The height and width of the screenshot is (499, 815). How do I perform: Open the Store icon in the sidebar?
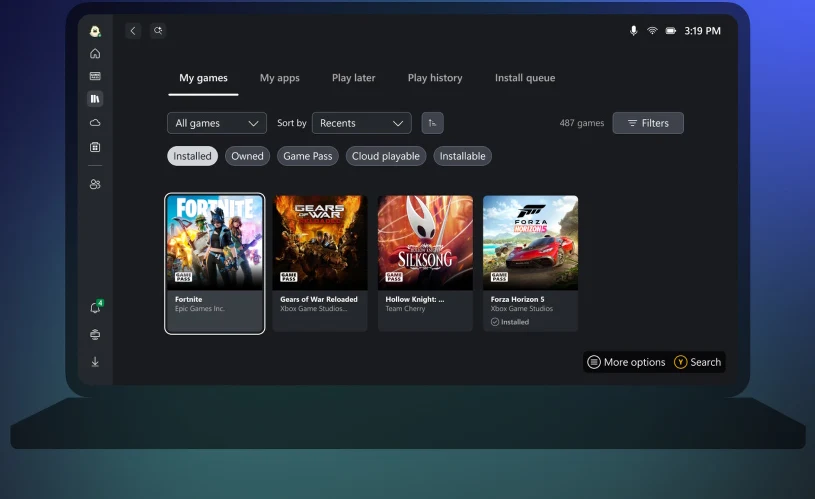95,147
